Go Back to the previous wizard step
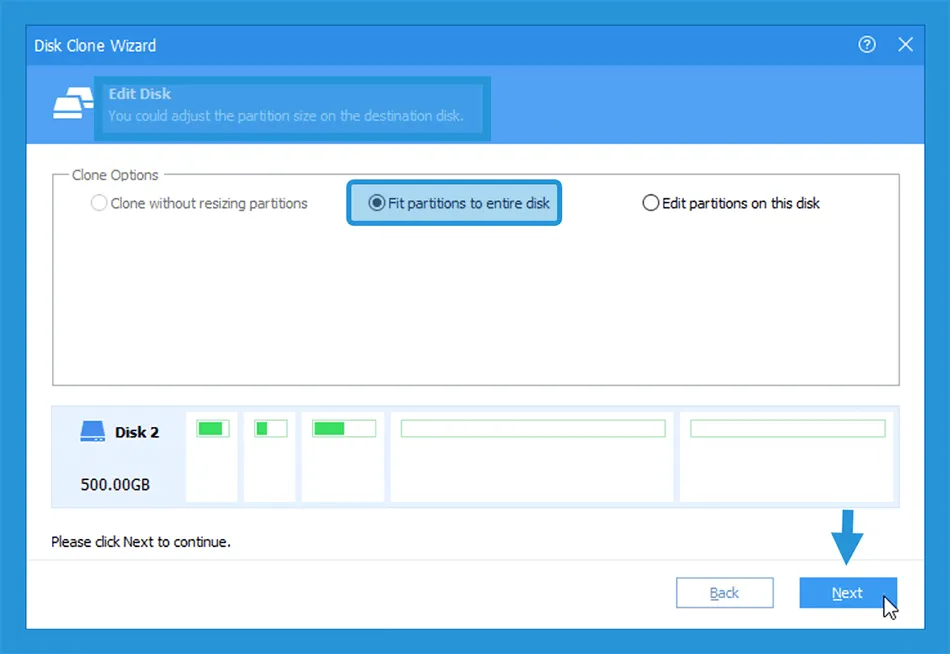Viewport: 950px width, 654px height. point(724,593)
